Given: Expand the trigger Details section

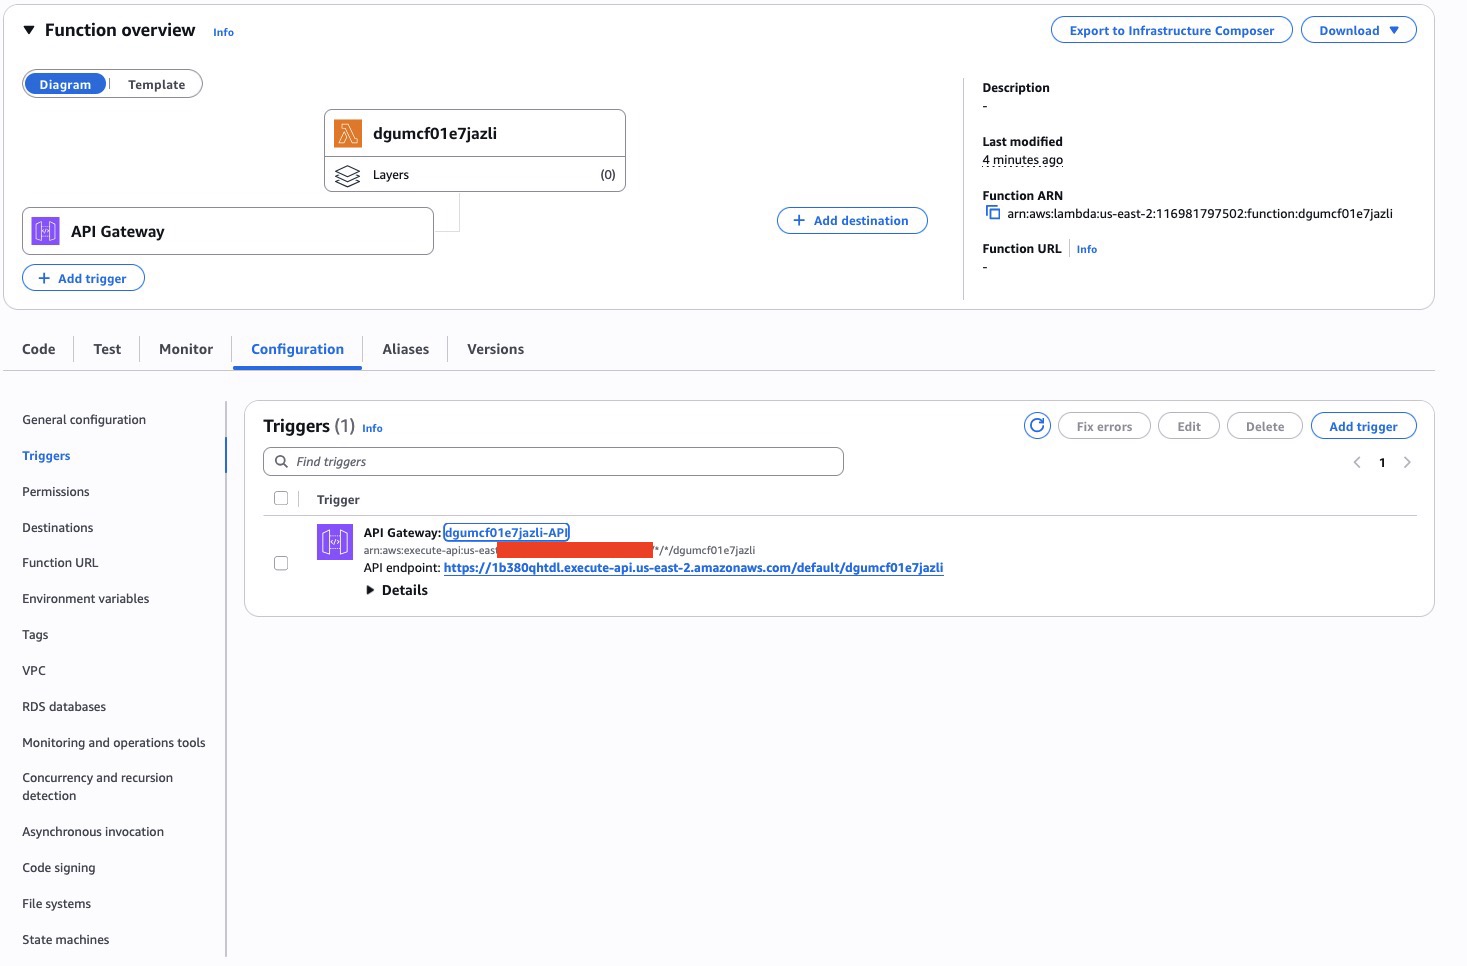Looking at the screenshot, I should [397, 590].
